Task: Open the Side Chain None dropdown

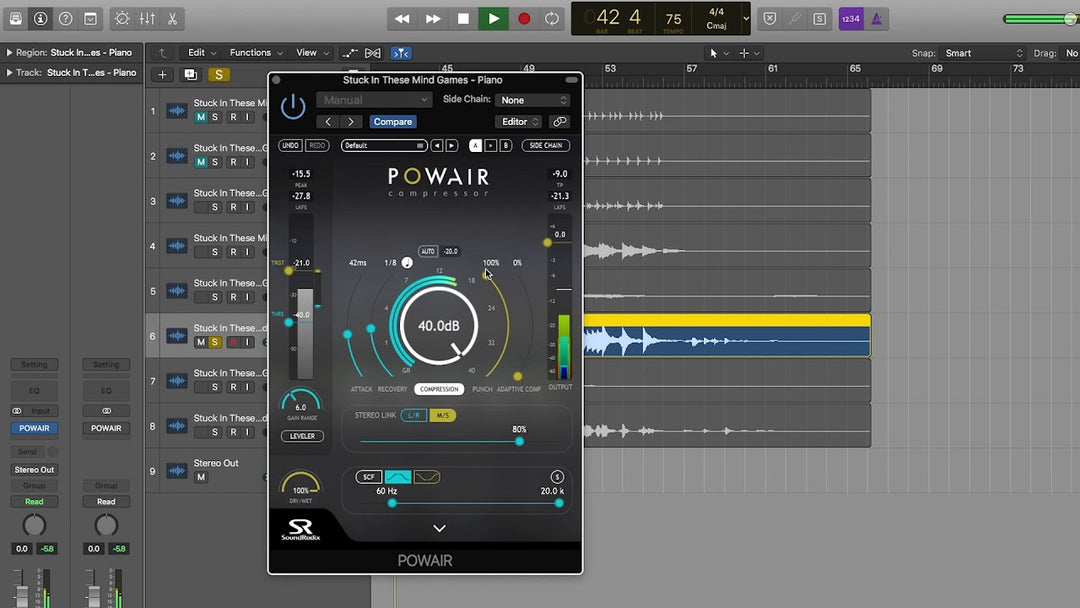Action: (533, 100)
